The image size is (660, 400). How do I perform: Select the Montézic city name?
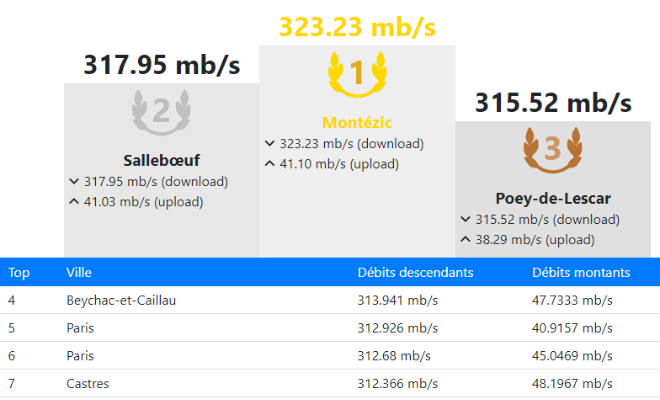click(x=357, y=121)
